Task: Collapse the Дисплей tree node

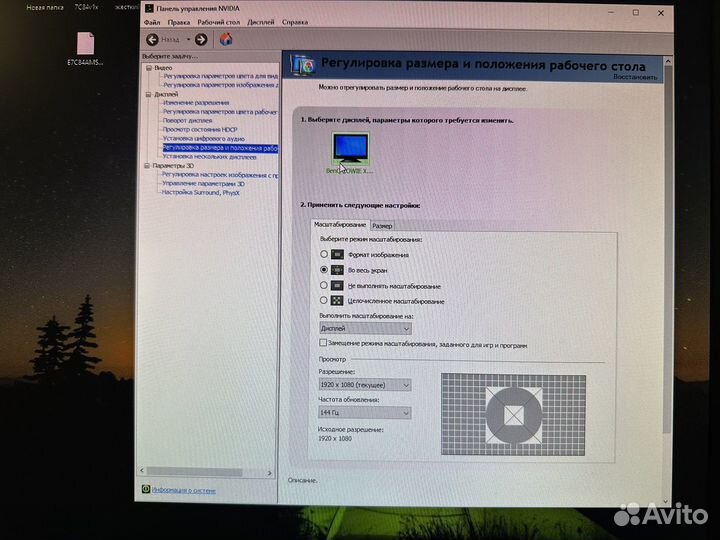Action: [148, 95]
